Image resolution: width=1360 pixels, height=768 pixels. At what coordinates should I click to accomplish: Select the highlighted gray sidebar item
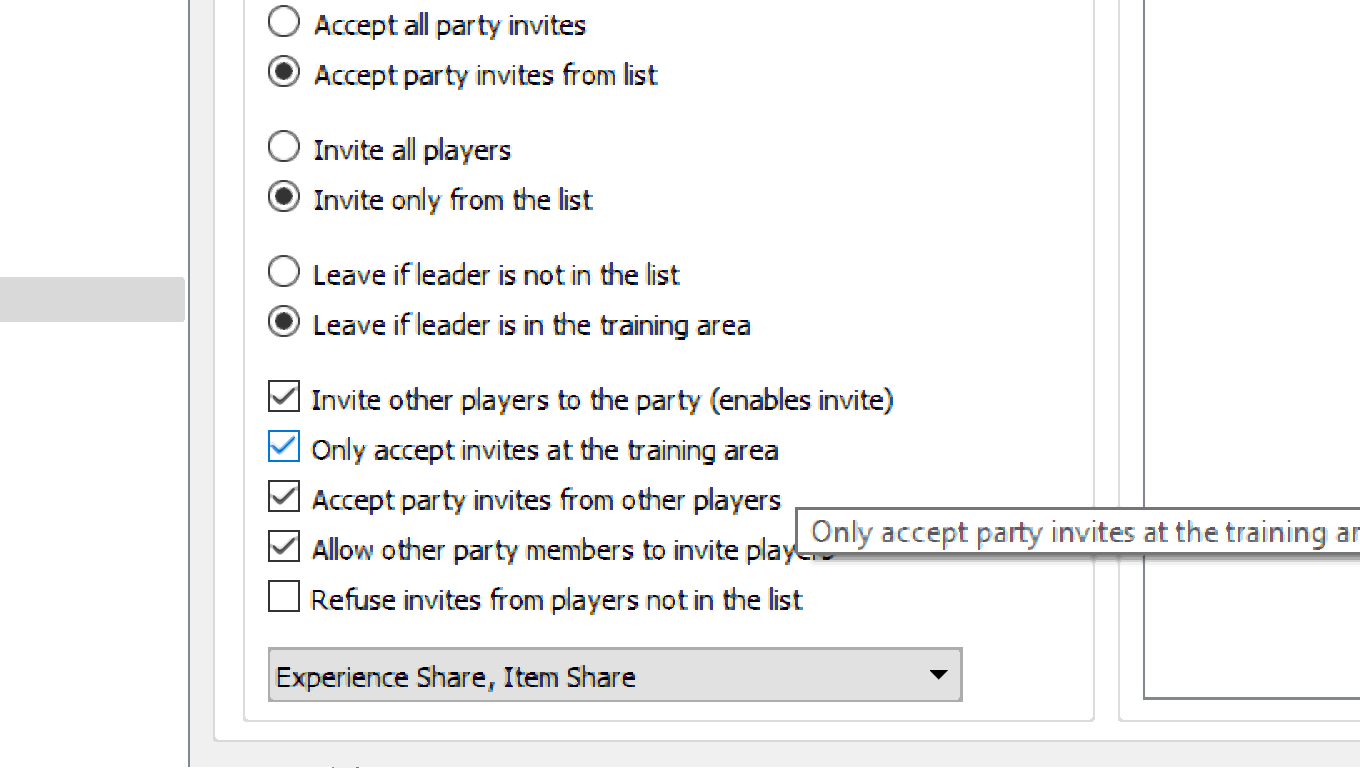[92, 299]
